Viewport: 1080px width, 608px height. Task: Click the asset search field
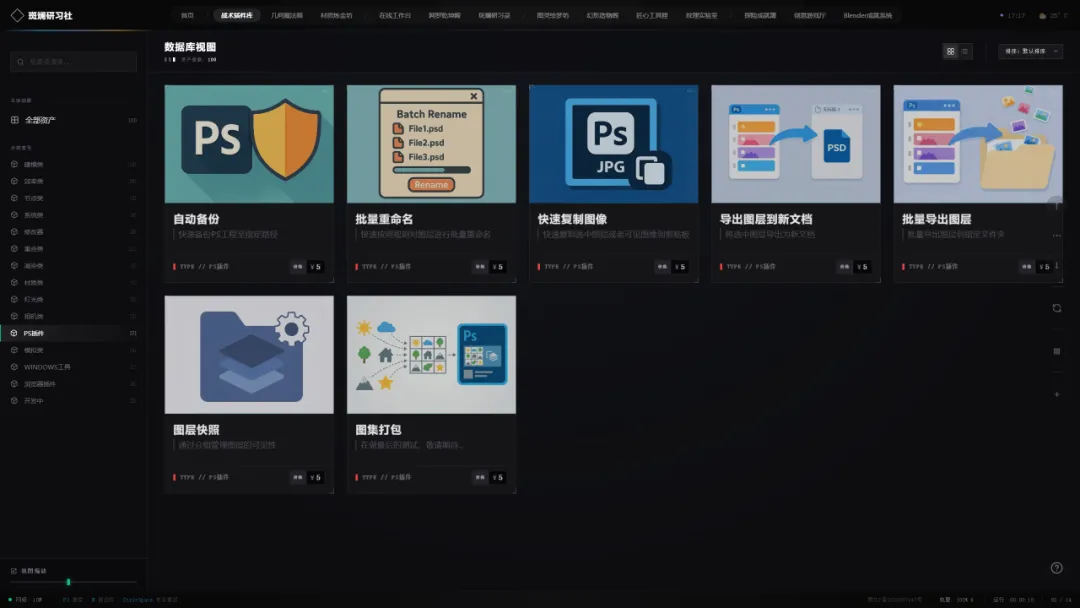(73, 62)
